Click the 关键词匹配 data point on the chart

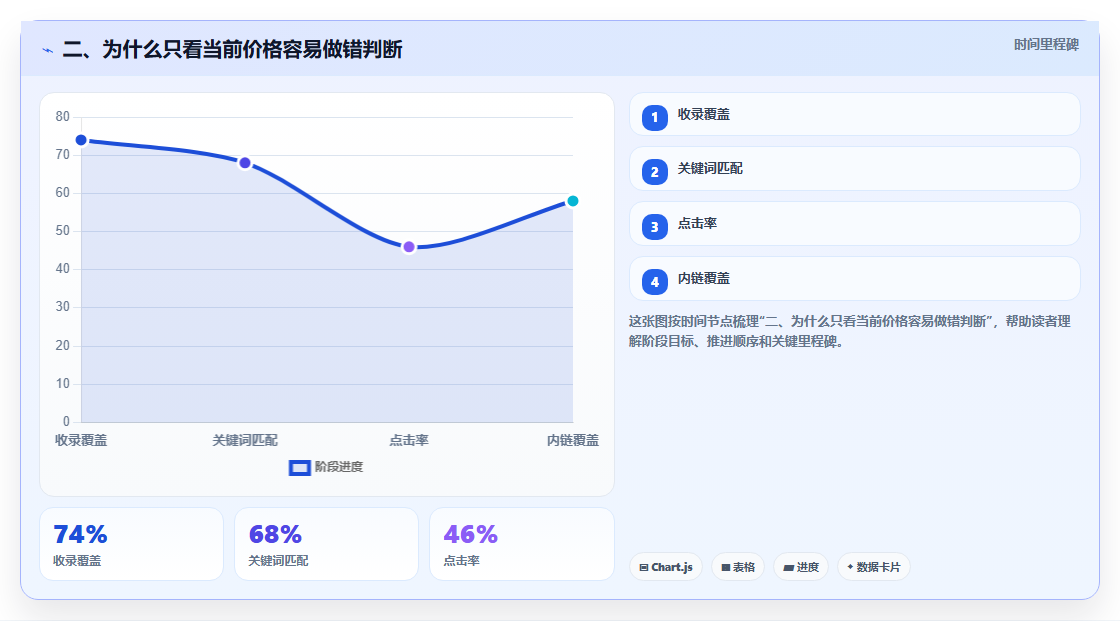245,163
